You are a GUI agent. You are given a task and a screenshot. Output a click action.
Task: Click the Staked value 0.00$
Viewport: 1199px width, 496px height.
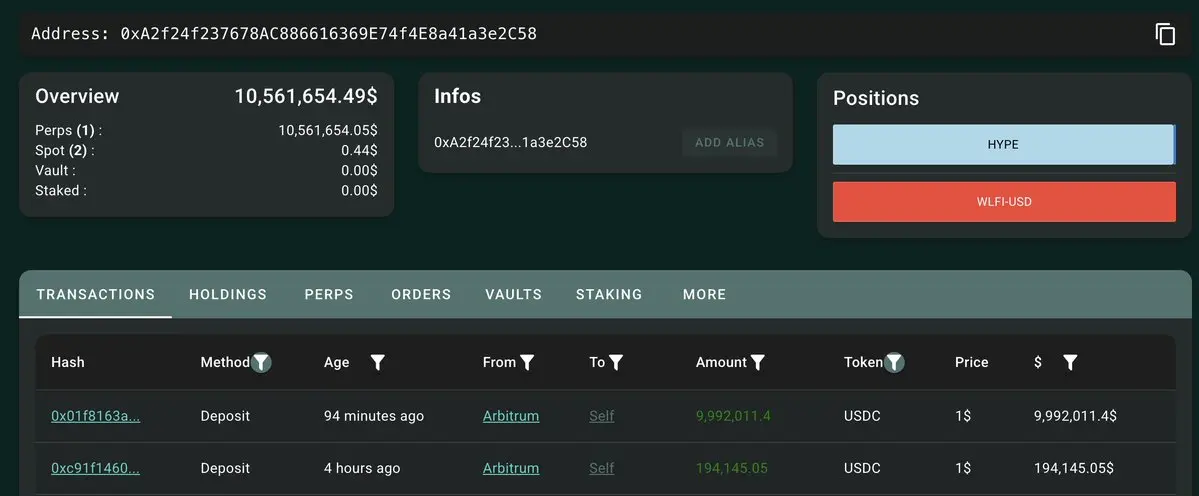359,190
